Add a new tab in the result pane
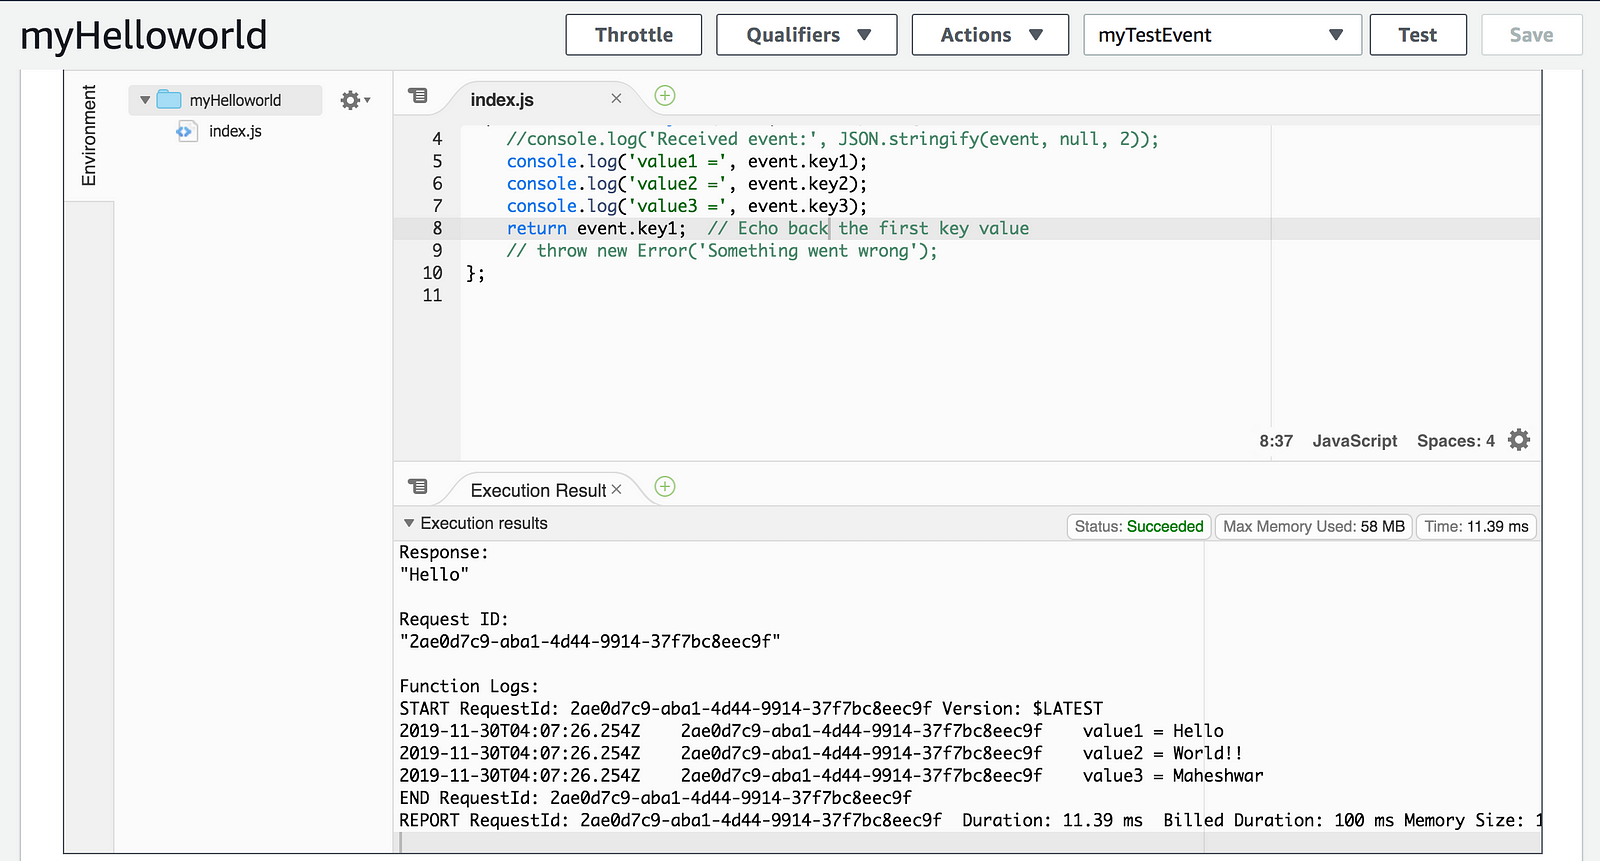This screenshot has width=1600, height=861. [x=665, y=487]
